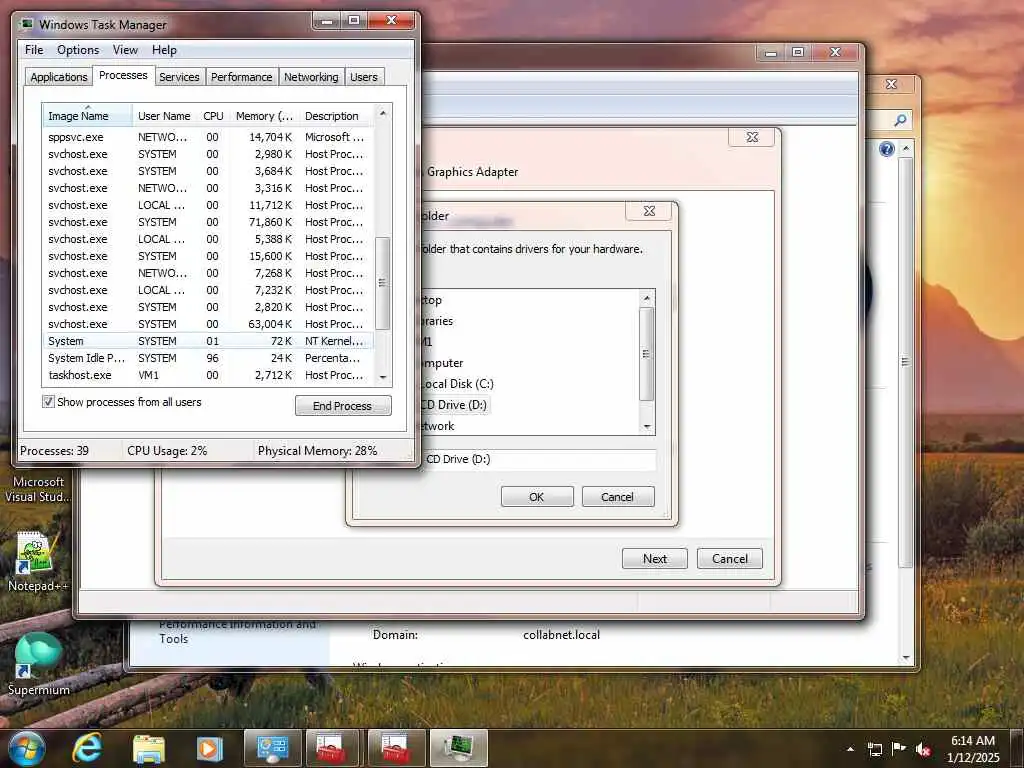Screen dimensions: 1024x768
Task: Show hidden tray icons arrow
Action: 850,749
